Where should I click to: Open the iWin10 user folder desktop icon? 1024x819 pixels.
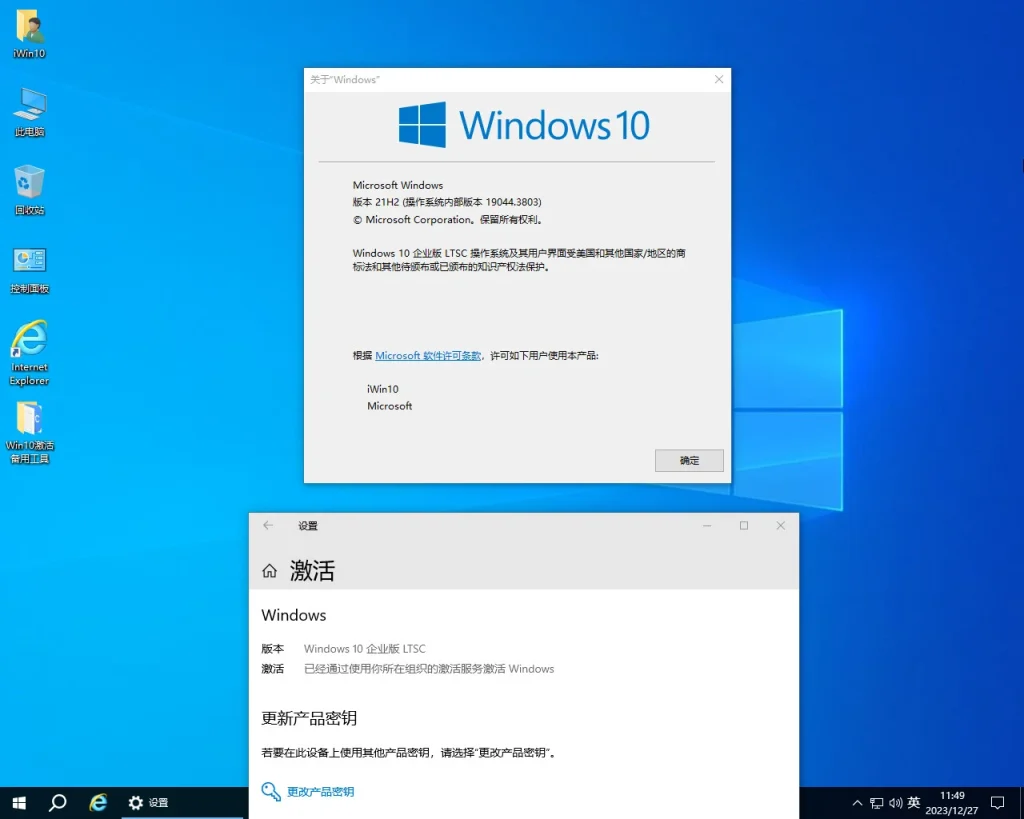tap(29, 34)
